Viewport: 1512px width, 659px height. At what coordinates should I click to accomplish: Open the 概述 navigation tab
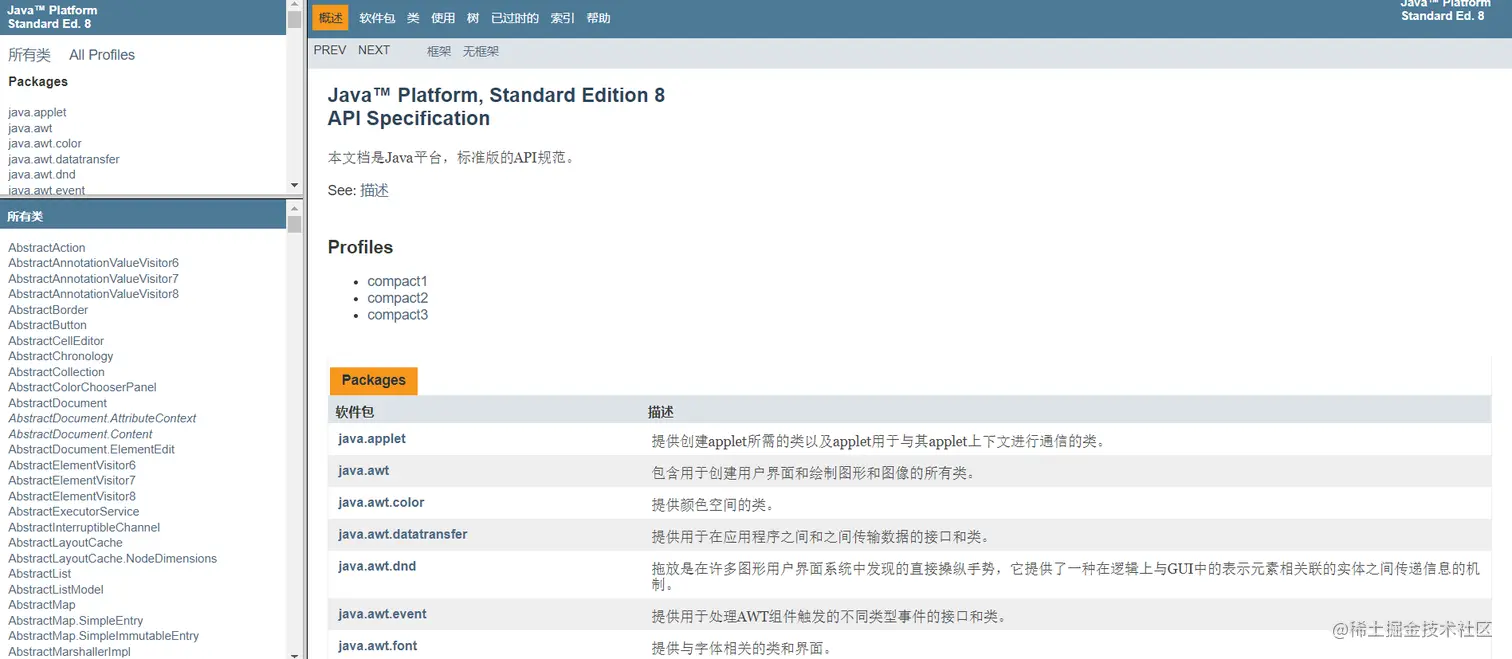click(330, 18)
